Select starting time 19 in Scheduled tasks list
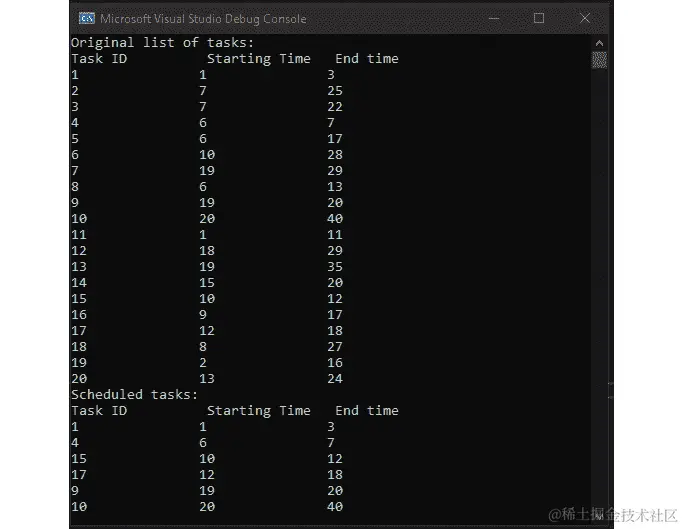Image resolution: width=683 pixels, height=529 pixels. pos(207,491)
